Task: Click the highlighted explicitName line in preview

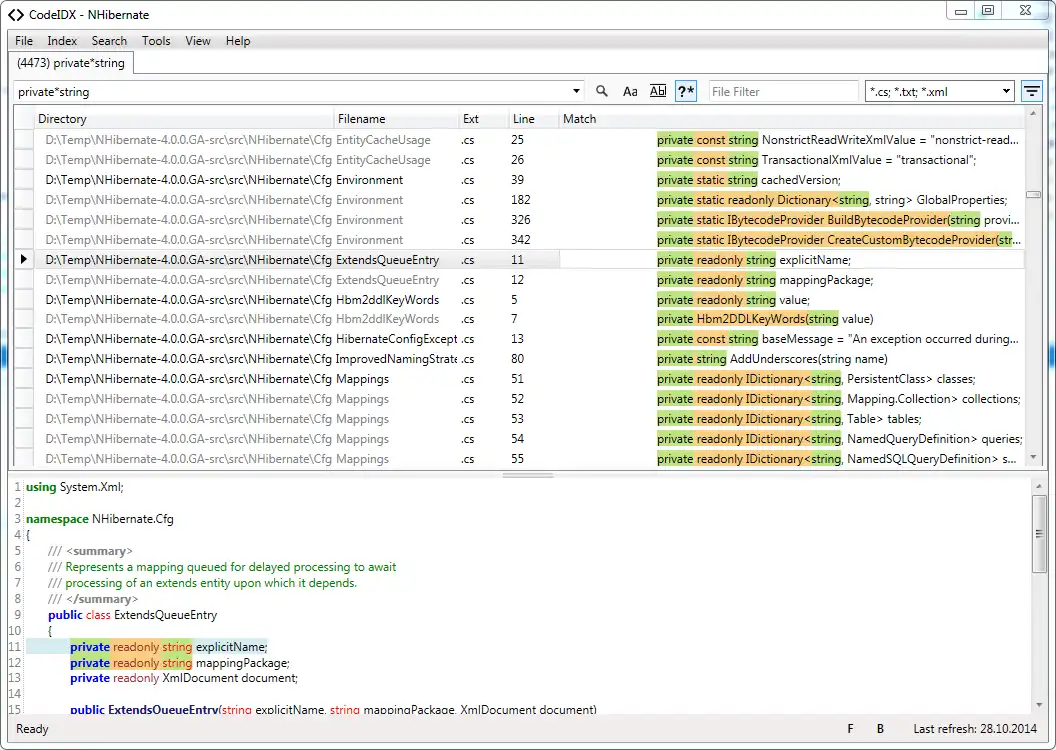Action: coord(169,647)
